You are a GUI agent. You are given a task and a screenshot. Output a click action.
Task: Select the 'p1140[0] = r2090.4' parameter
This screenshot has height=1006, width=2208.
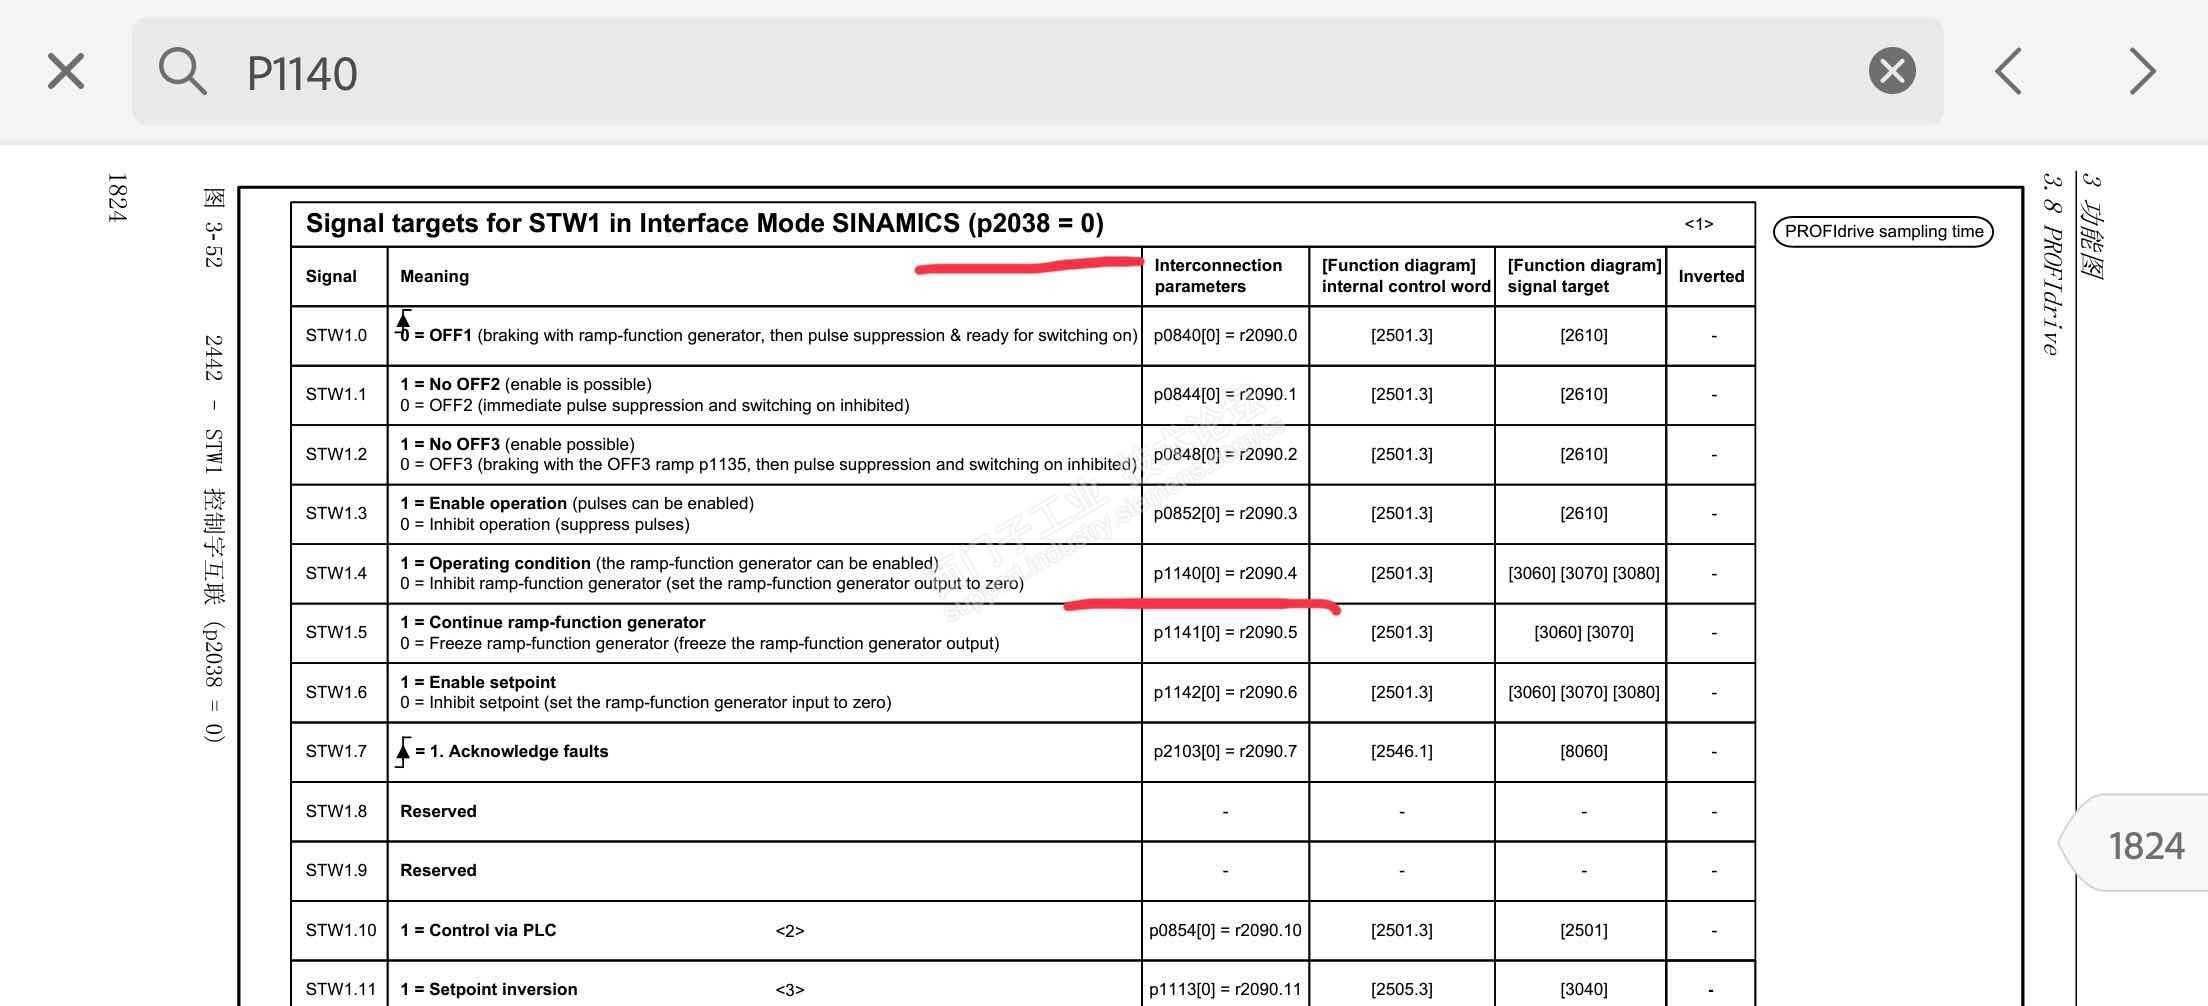[1225, 573]
